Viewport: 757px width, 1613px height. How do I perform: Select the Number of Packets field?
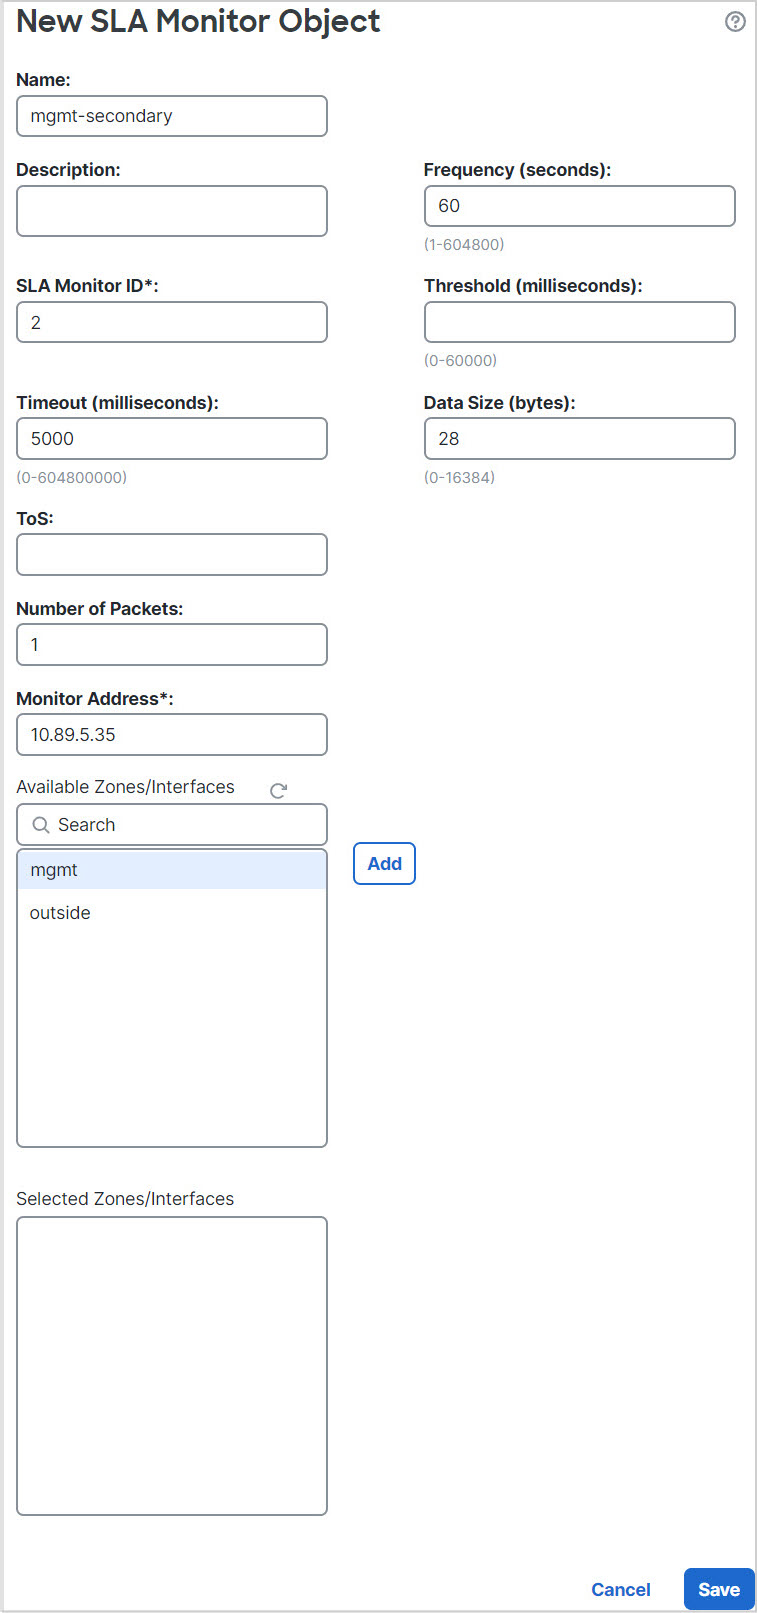tap(172, 645)
